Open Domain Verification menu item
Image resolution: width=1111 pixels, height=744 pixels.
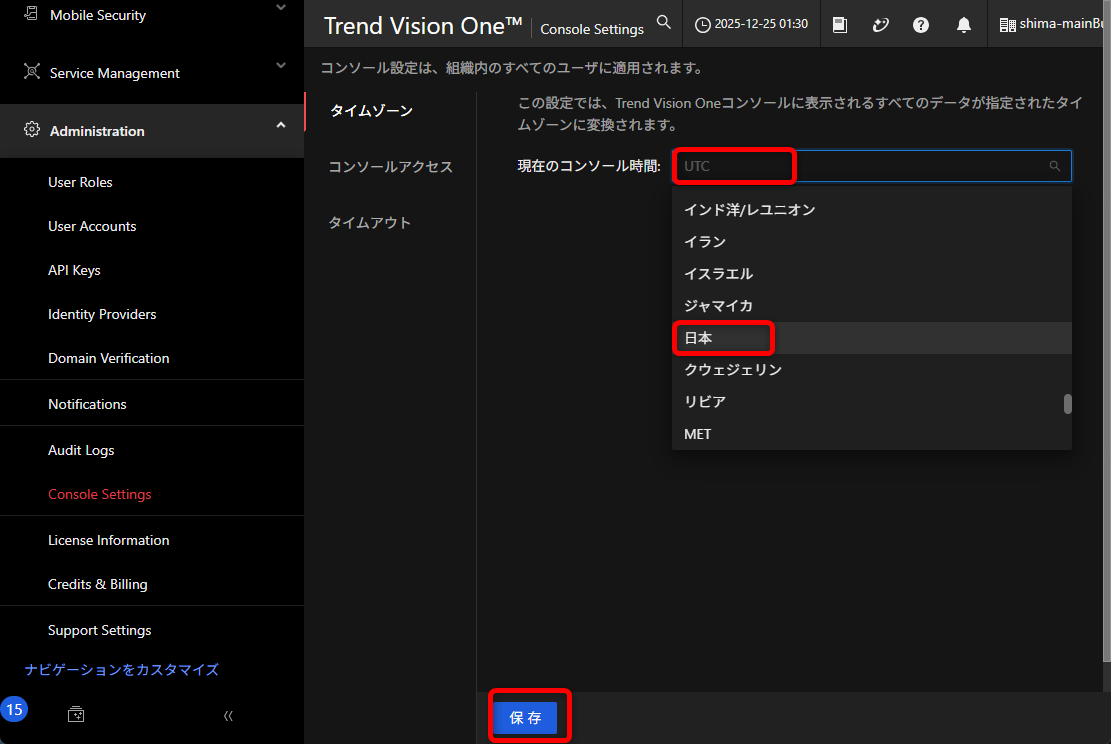(x=108, y=358)
